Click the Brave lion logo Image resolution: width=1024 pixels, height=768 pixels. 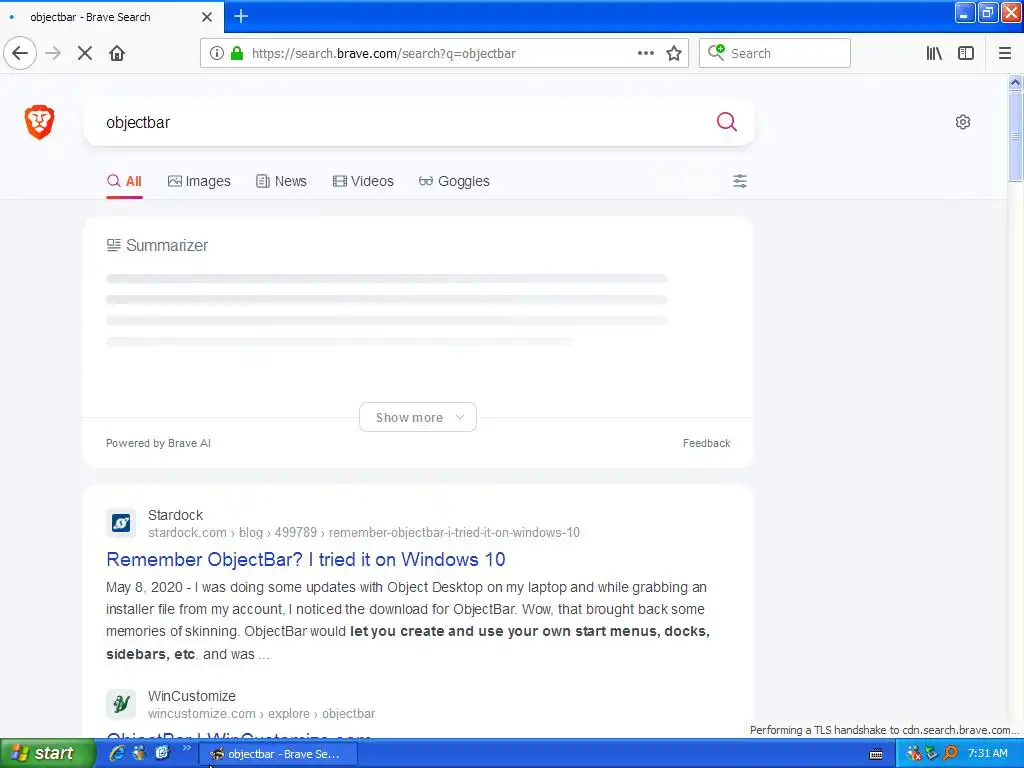tap(39, 122)
